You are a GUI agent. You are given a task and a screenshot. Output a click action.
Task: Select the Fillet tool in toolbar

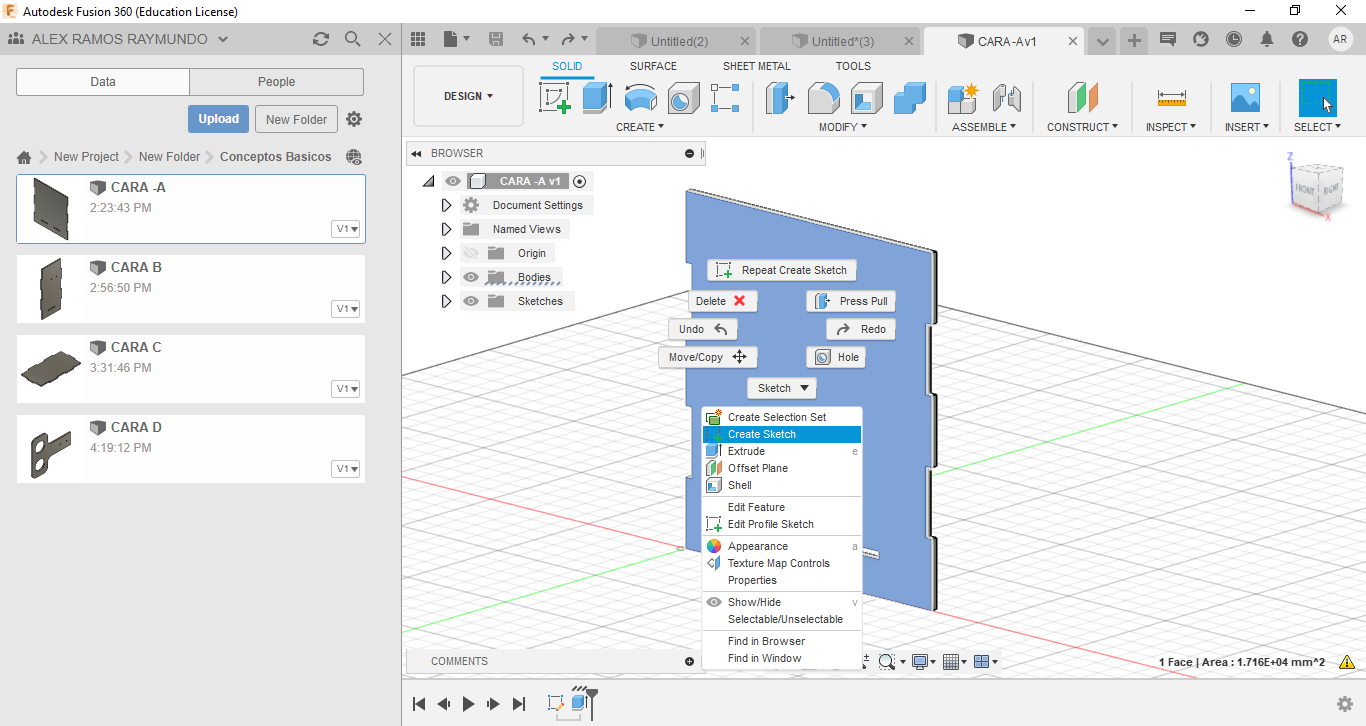[x=823, y=98]
